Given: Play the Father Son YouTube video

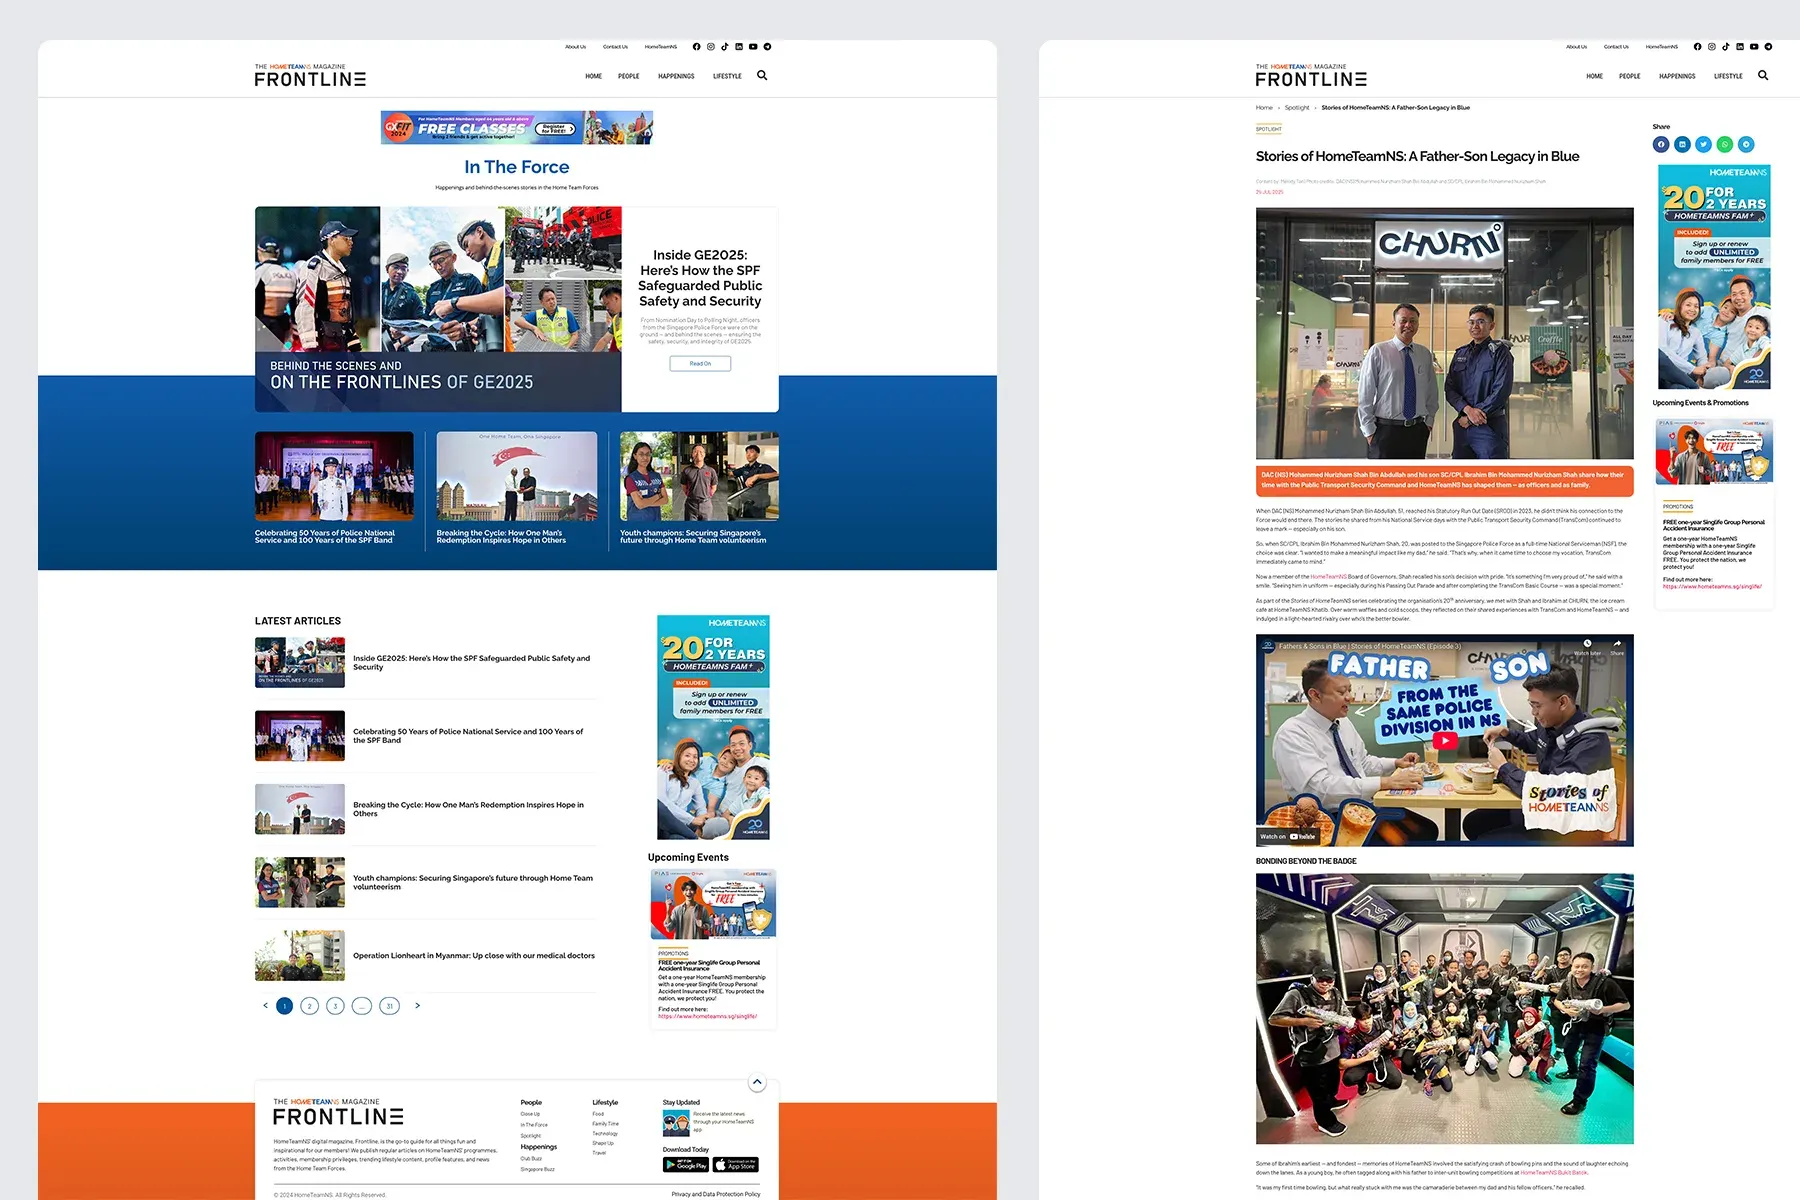Looking at the screenshot, I should [x=1444, y=741].
